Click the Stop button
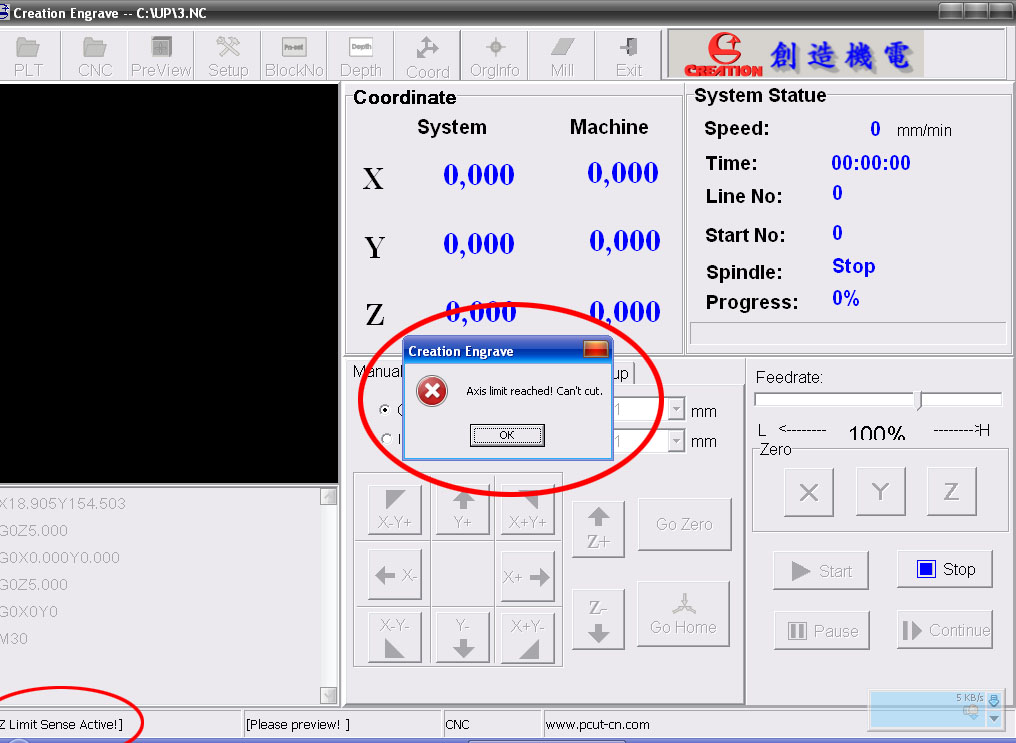 [x=945, y=569]
